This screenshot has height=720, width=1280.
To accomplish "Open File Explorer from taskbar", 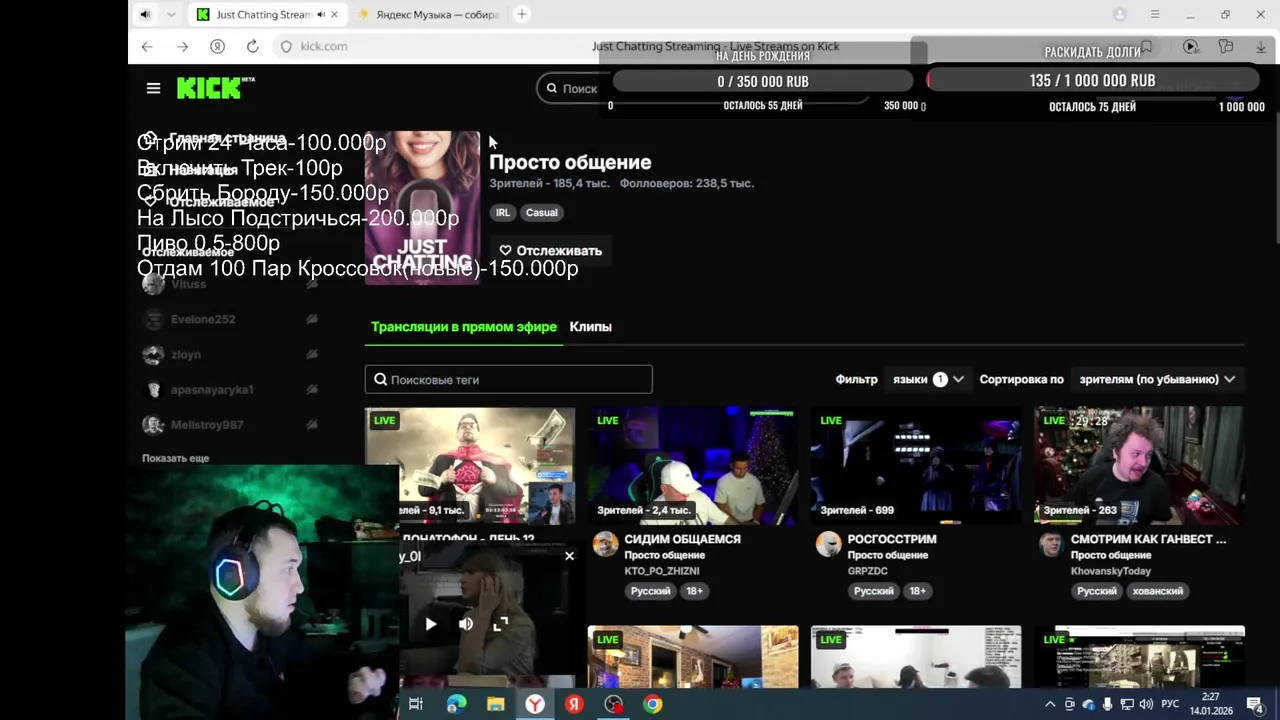I will [x=495, y=705].
